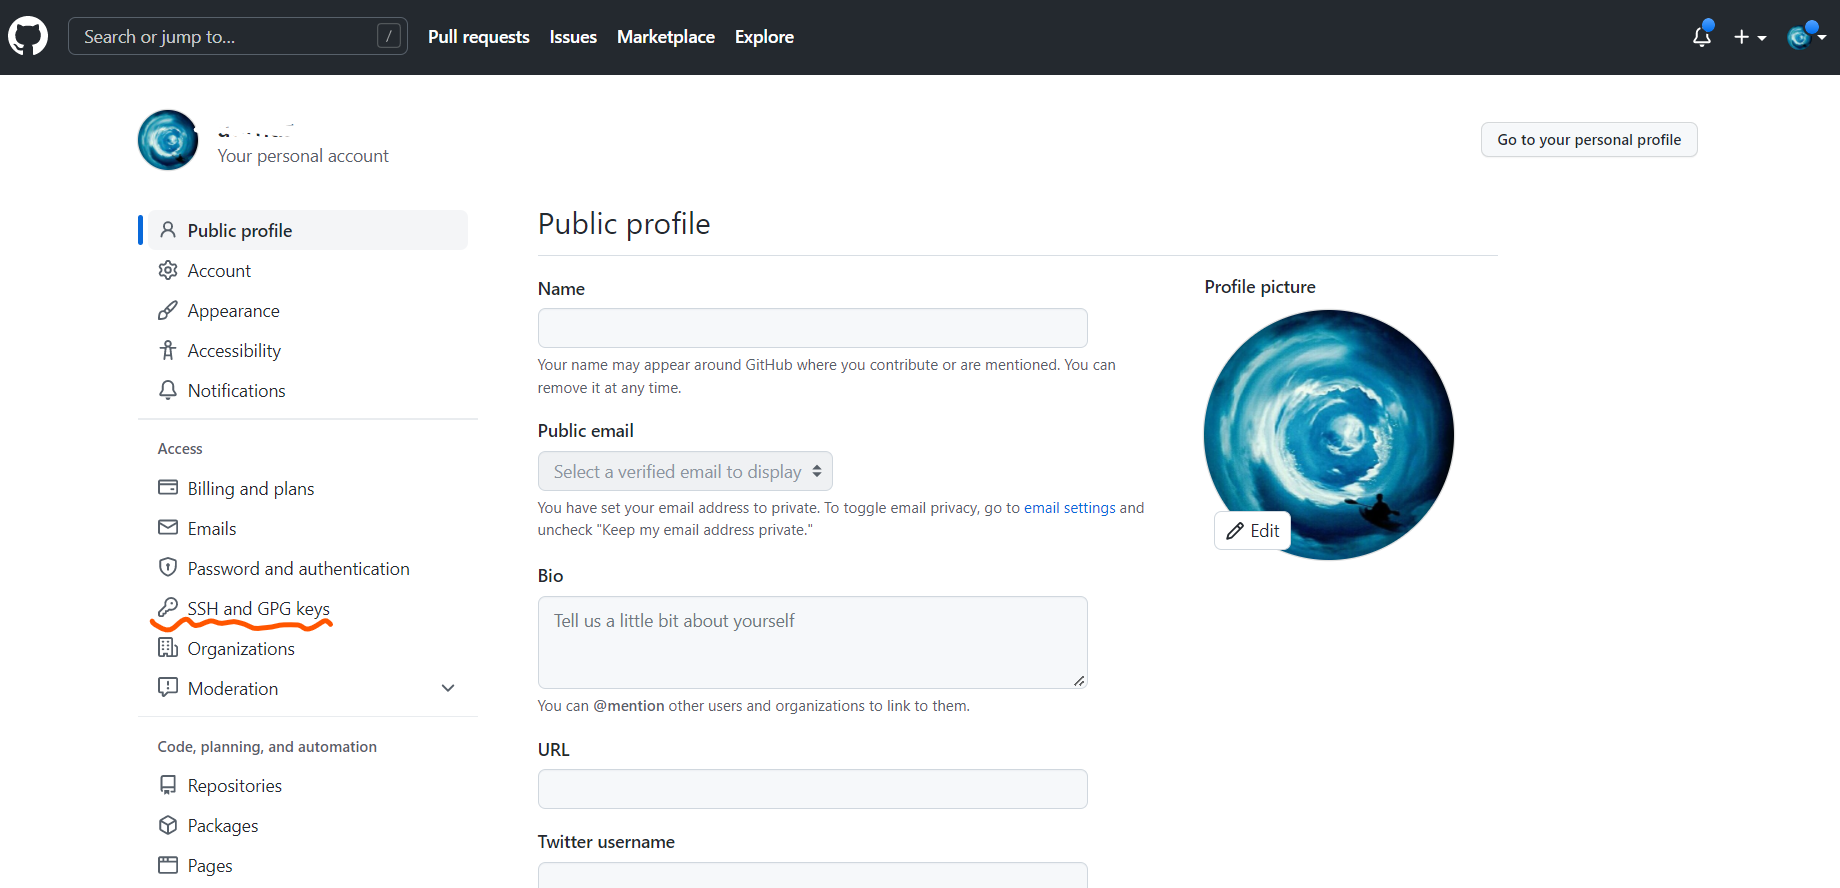
Task: Click the accessibility figure icon
Action: 168,350
